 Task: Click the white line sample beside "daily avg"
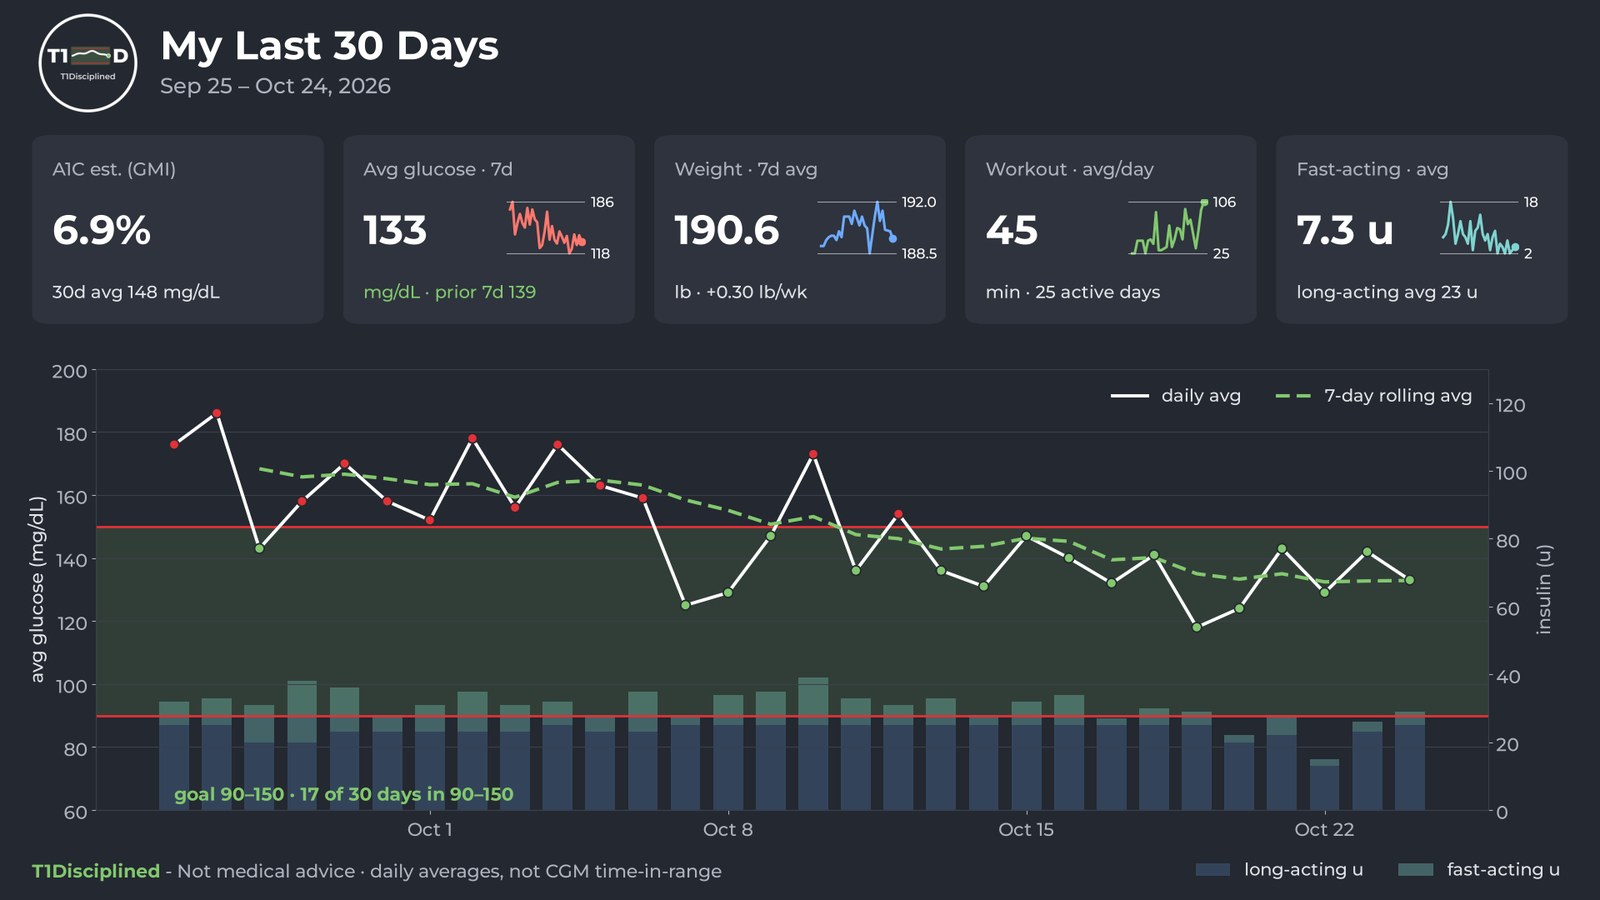click(x=1130, y=396)
